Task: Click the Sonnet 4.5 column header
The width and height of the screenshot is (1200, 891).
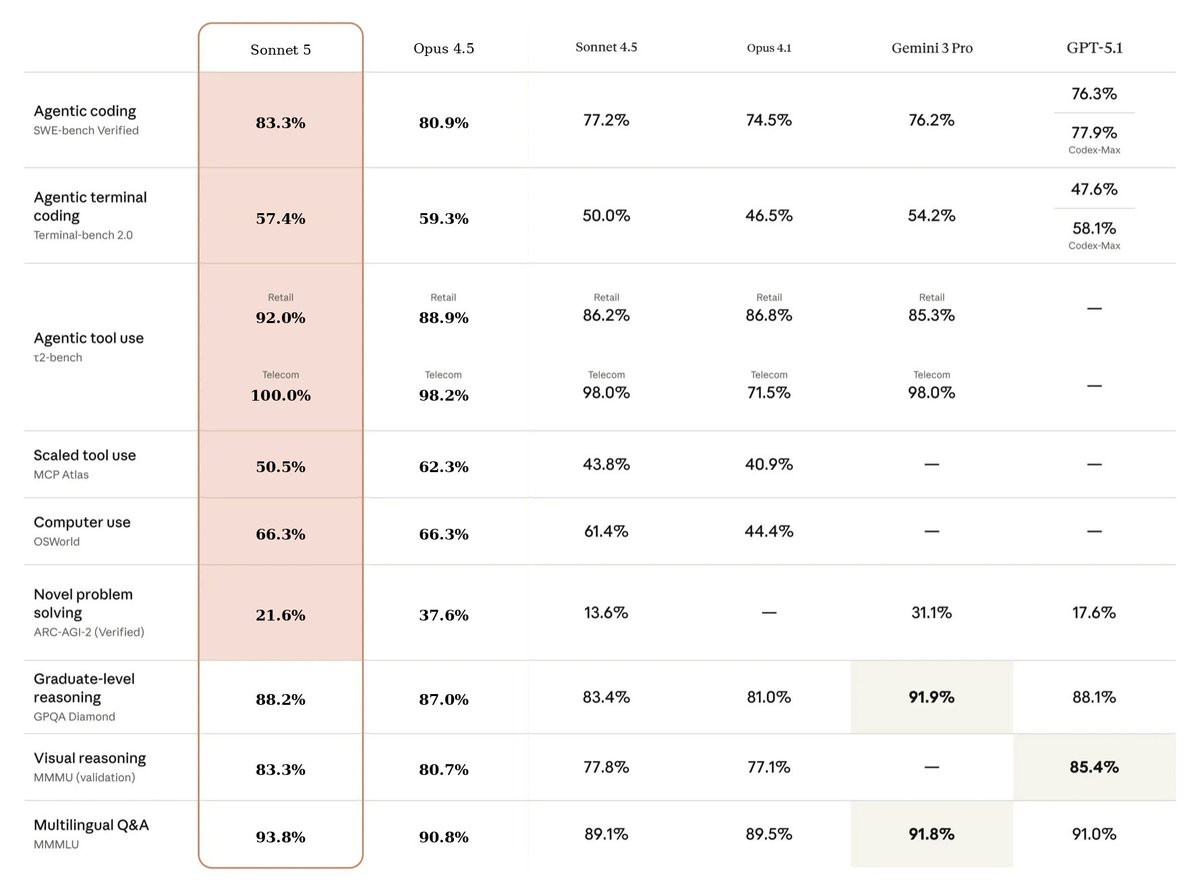Action: coord(606,47)
